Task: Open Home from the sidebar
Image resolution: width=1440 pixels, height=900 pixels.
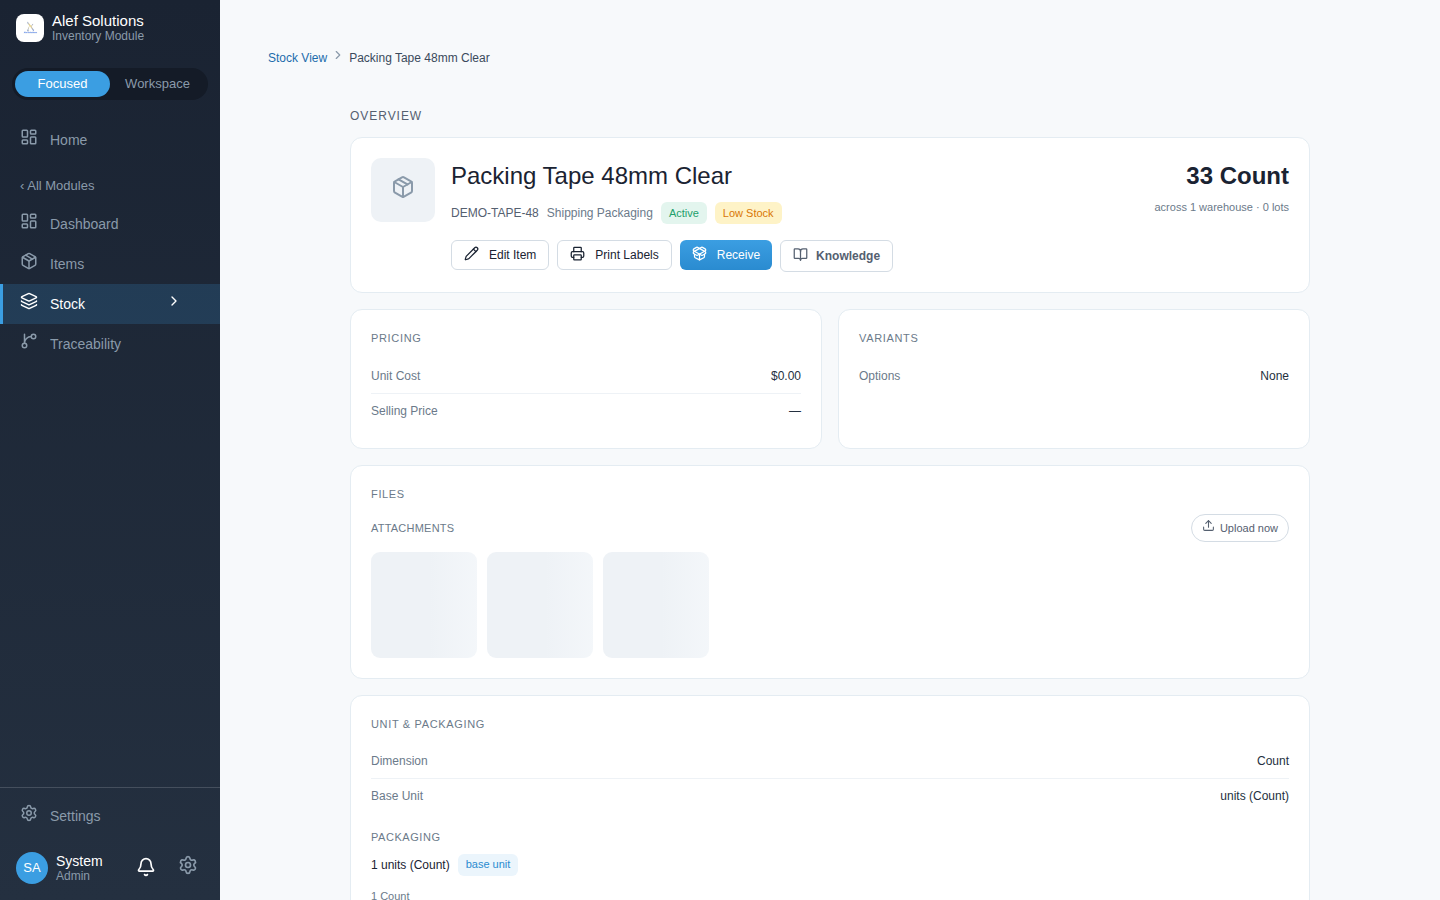Action: pos(110,140)
